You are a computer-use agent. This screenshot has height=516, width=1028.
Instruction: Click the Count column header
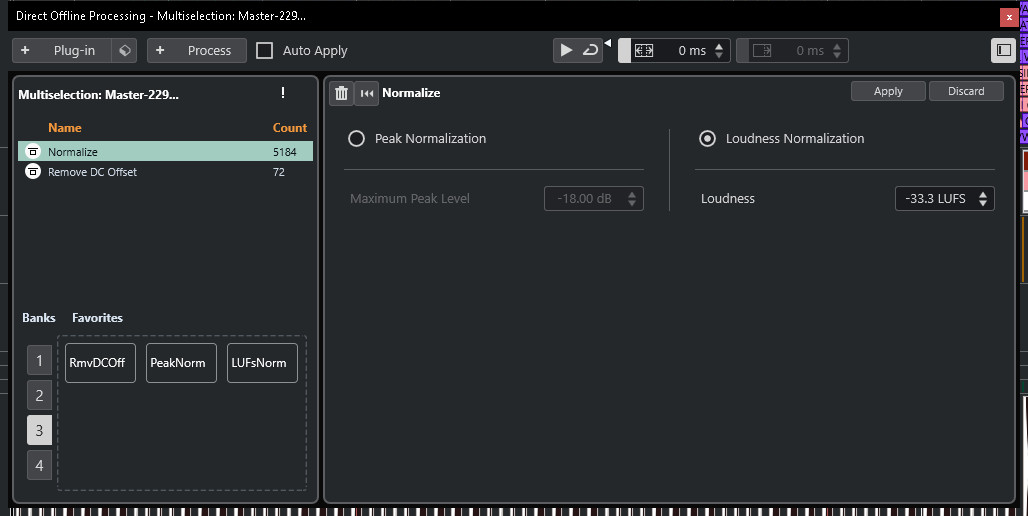coord(290,128)
